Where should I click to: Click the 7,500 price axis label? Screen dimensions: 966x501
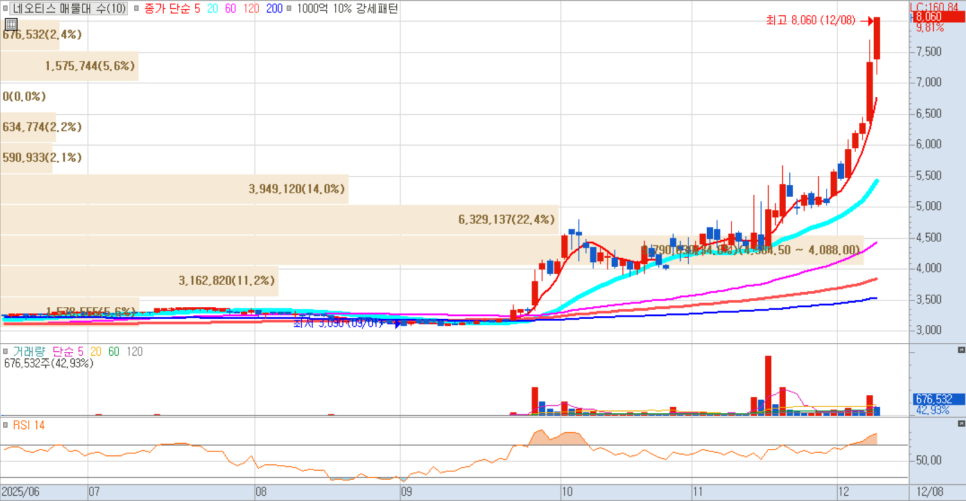(x=929, y=52)
